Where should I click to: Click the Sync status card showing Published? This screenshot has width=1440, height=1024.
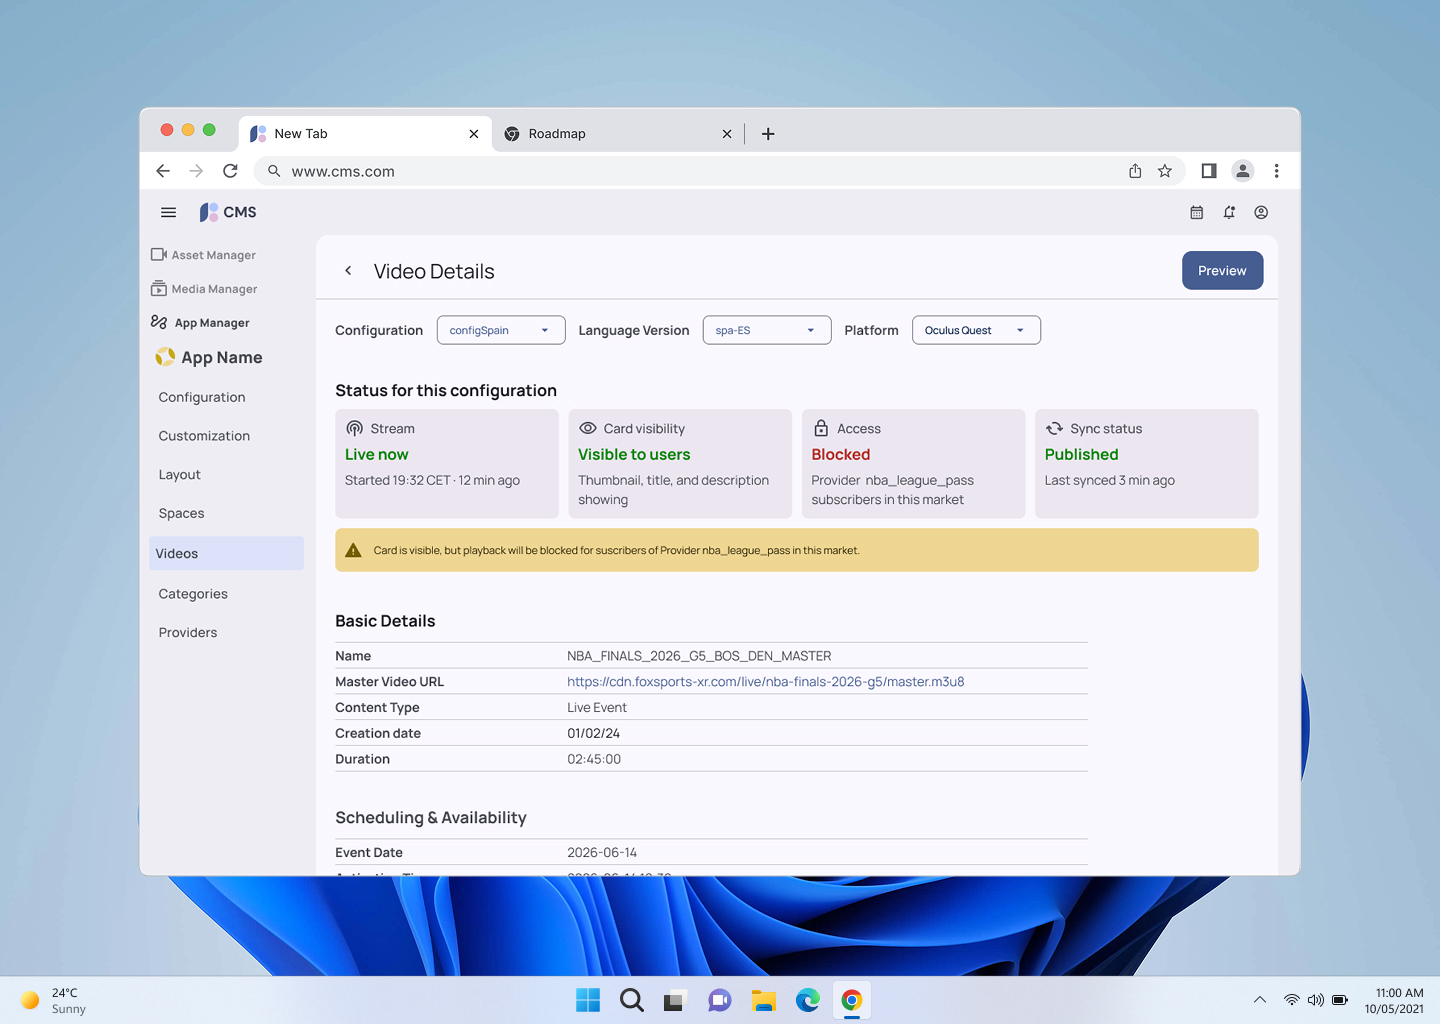point(1147,464)
